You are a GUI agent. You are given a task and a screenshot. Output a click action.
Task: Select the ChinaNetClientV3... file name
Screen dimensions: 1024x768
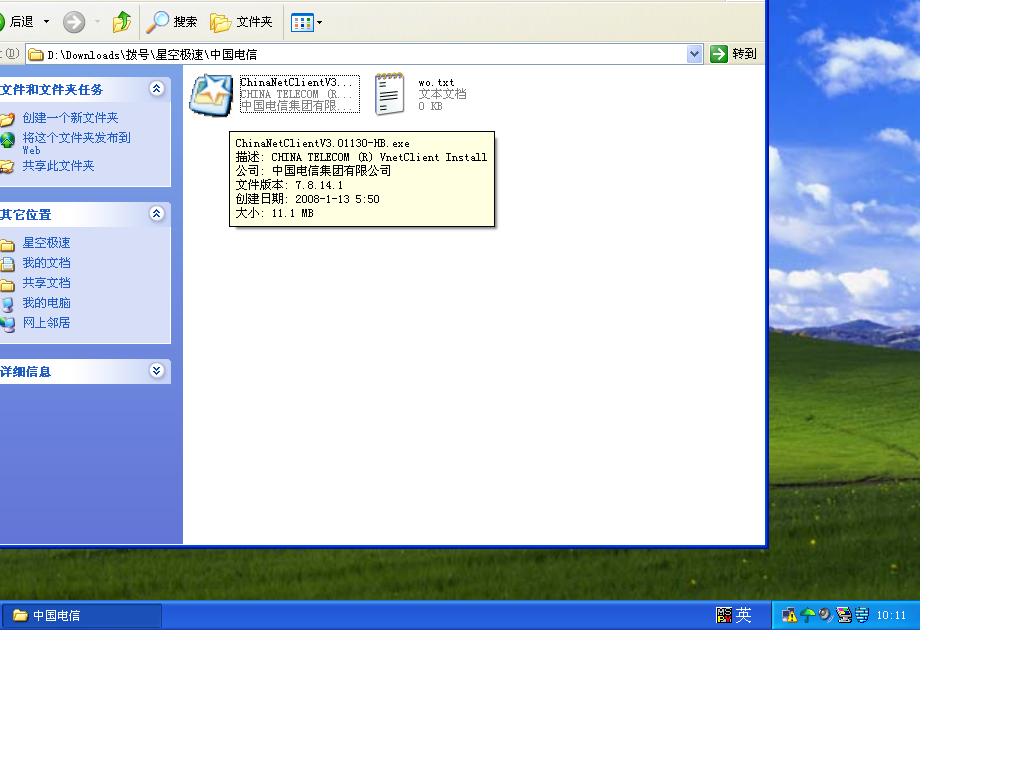(x=296, y=82)
